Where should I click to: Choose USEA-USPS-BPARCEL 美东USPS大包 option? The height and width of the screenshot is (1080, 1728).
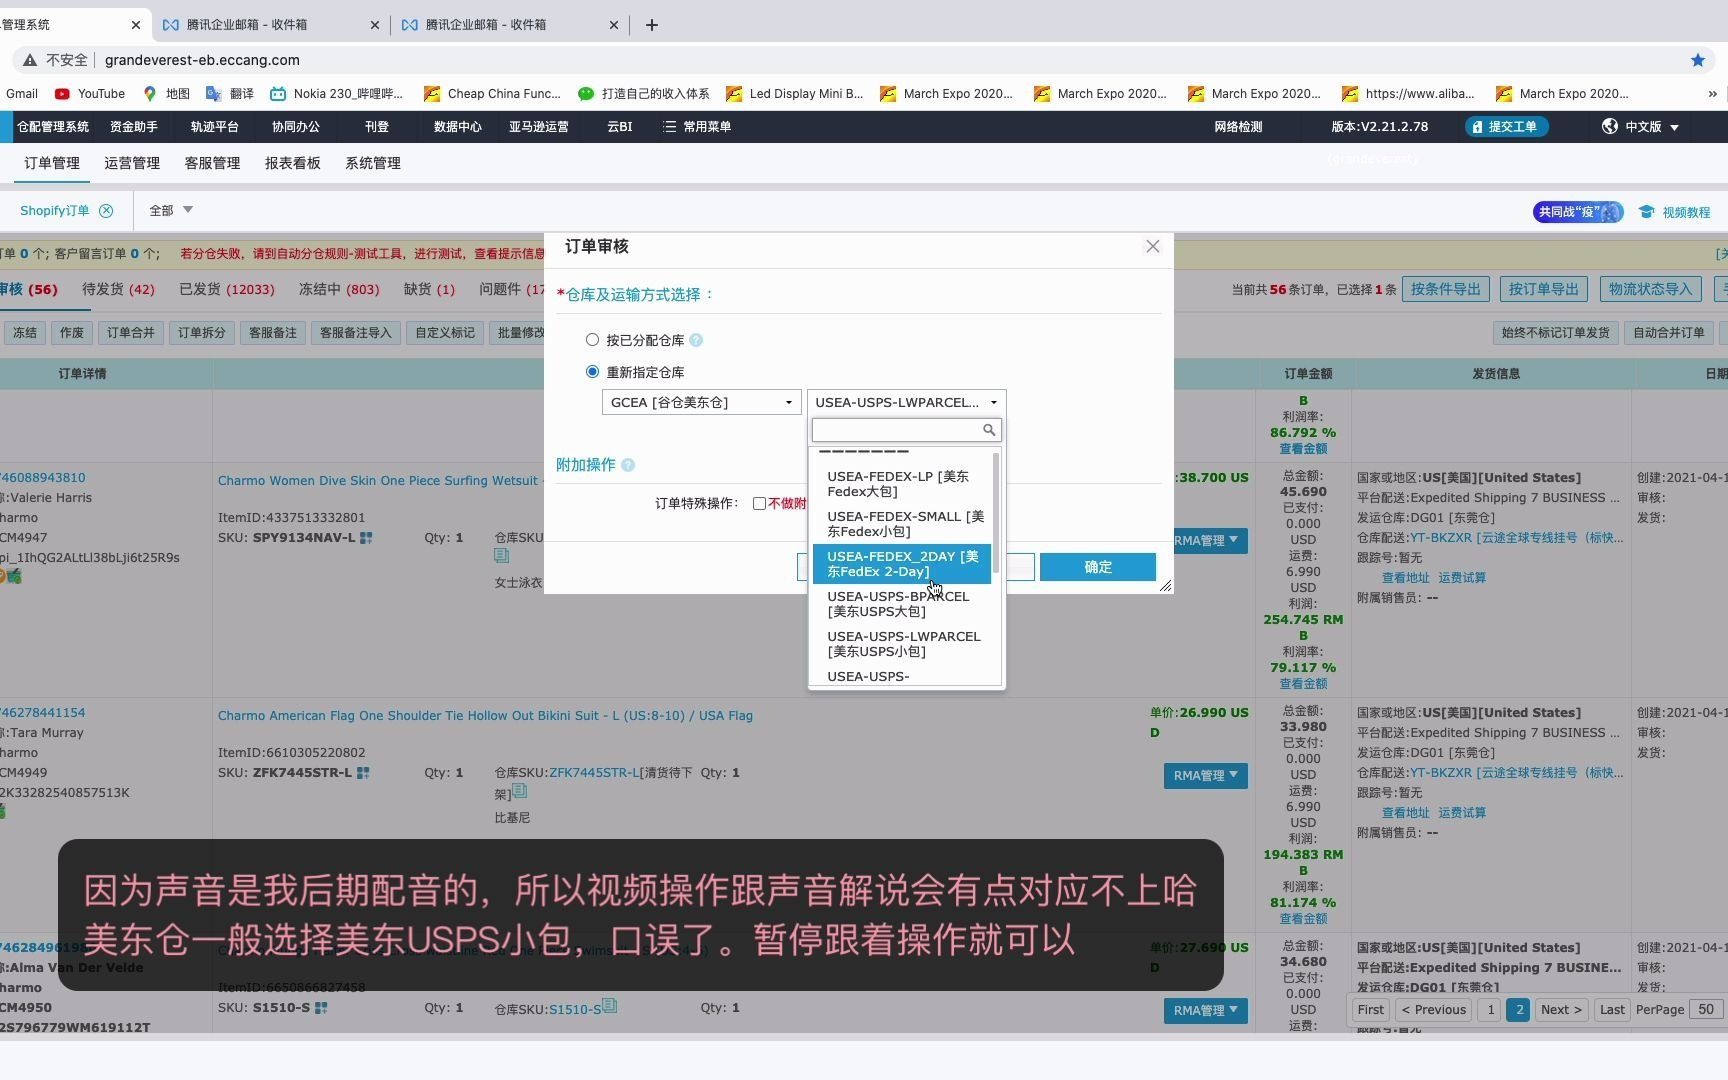tap(901, 604)
